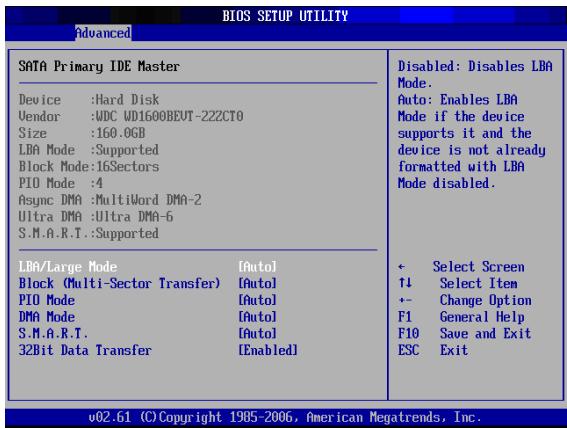Open the Advanced tab
Viewport: 567px width, 428px height.
coord(103,33)
